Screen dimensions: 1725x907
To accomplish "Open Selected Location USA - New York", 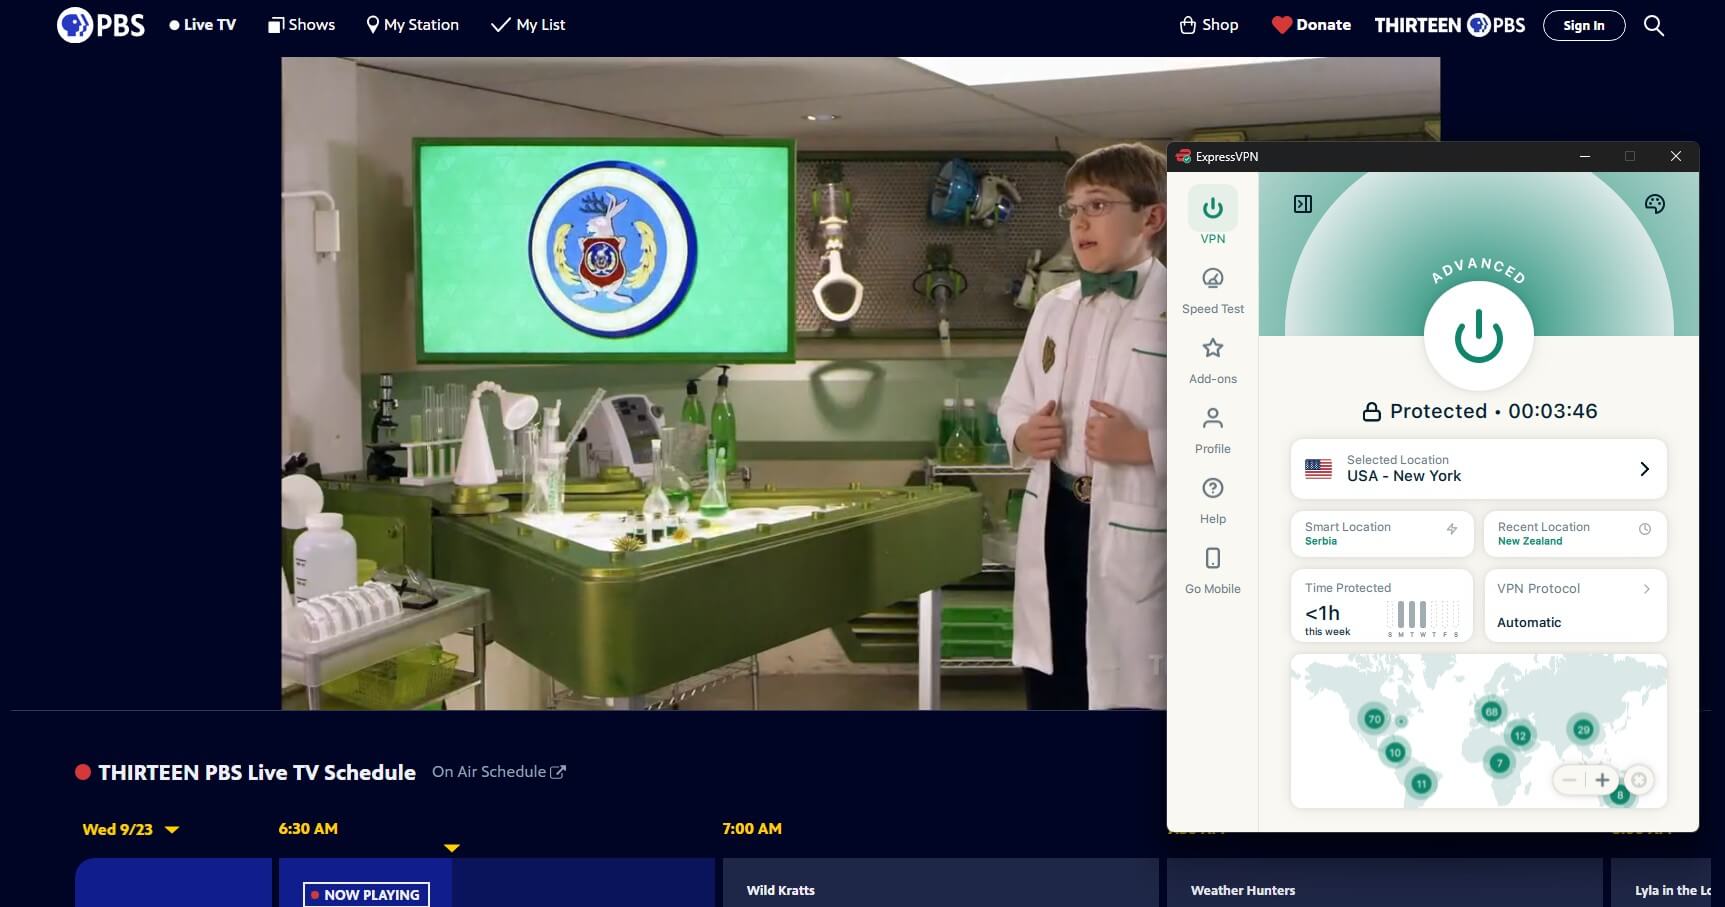I will click(x=1479, y=469).
